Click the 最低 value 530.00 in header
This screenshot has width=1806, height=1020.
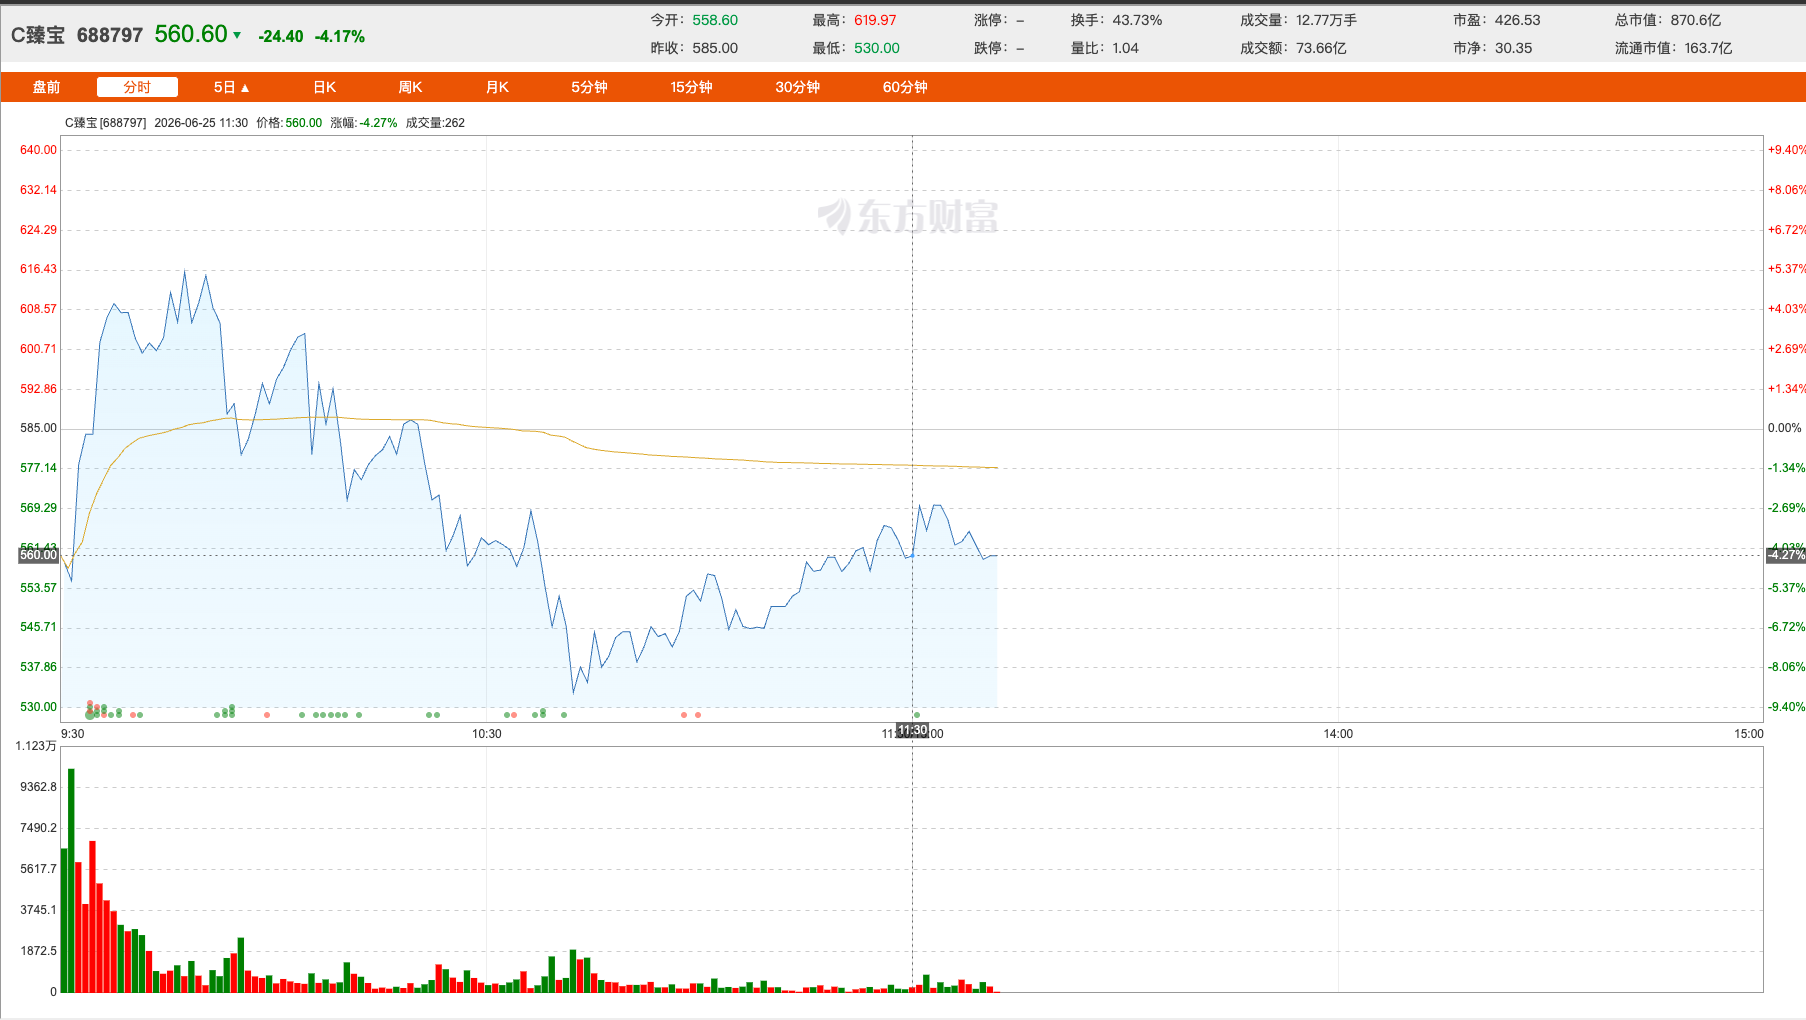click(x=877, y=48)
